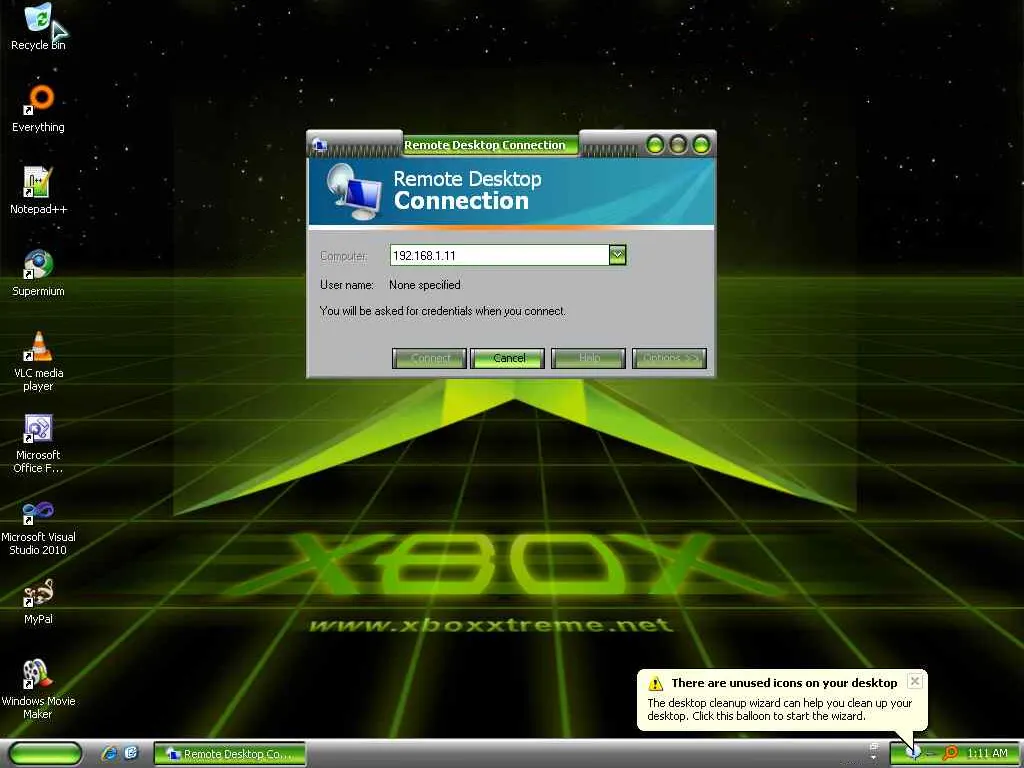Click the Connect button
Viewport: 1024px width, 768px height.
(429, 358)
